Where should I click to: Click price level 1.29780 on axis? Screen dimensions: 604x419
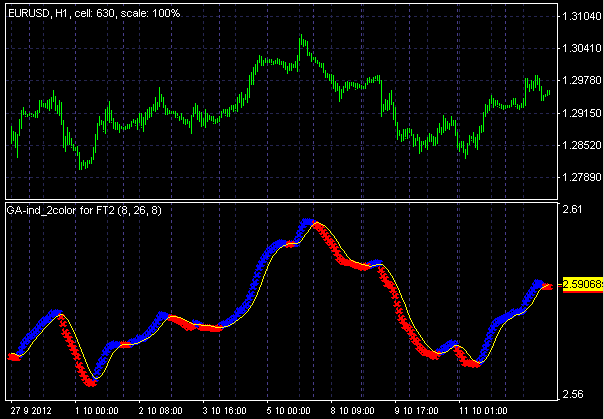point(582,80)
